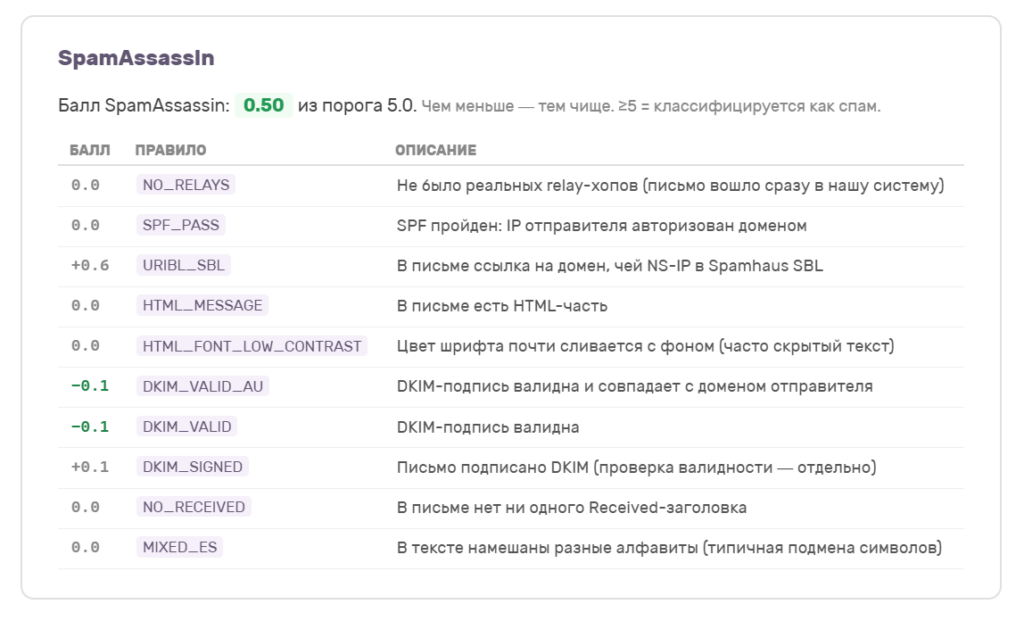Click the -0.1 score of DKIM_VALID_AU
Viewport: 1024px width, 621px height.
[90, 386]
